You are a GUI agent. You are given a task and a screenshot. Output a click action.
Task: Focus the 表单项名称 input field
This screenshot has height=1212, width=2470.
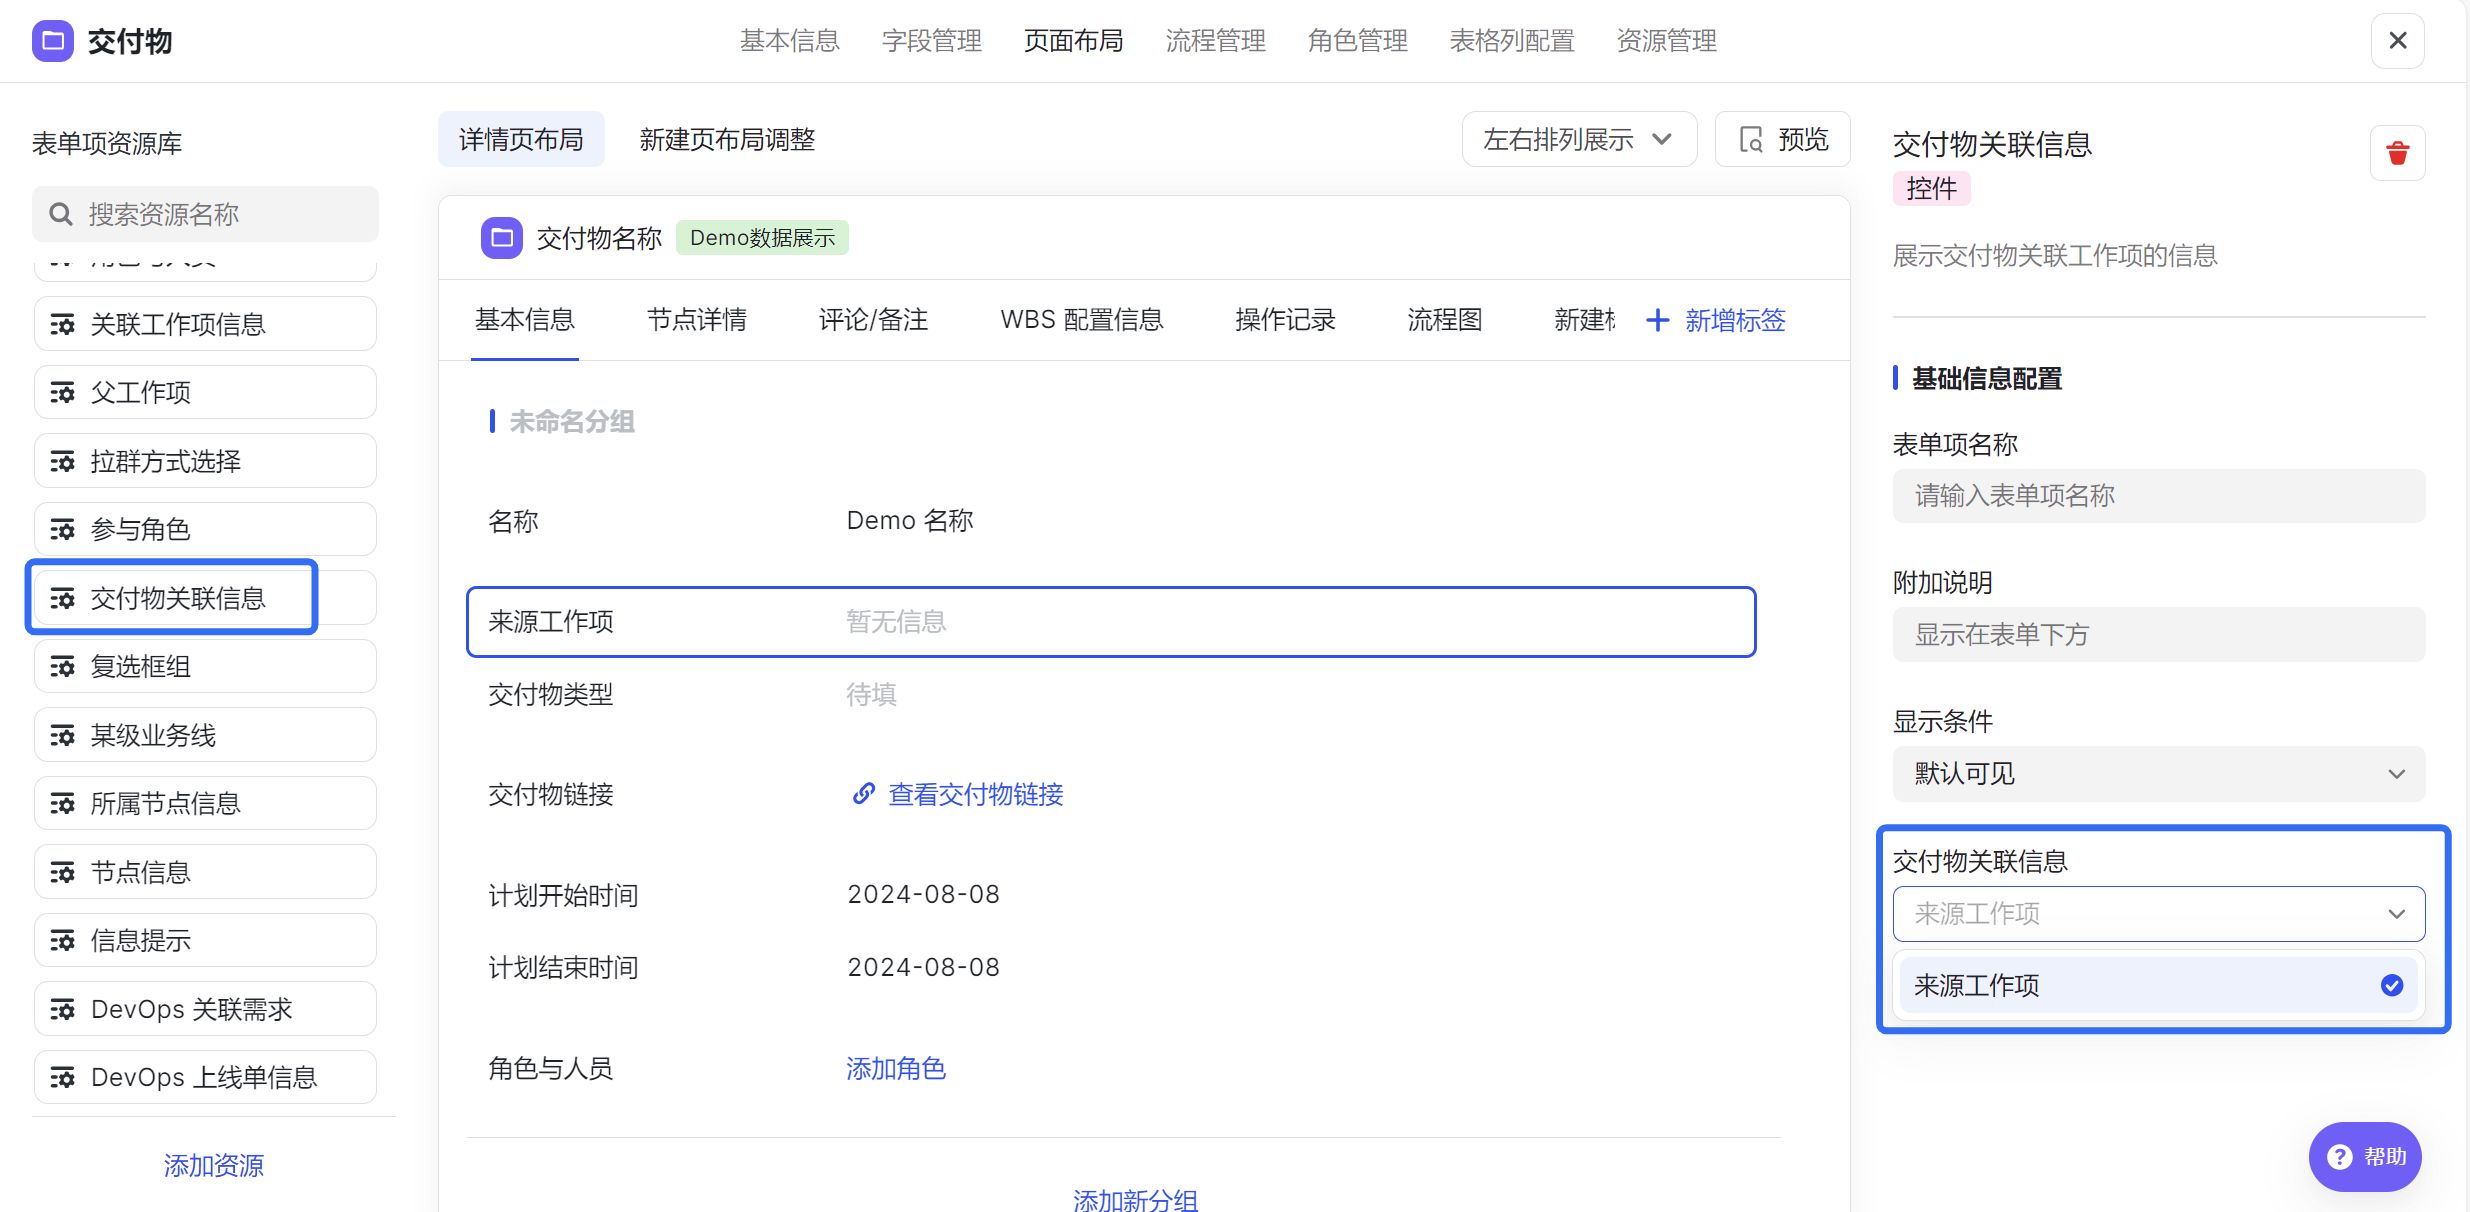pyautogui.click(x=2158, y=495)
